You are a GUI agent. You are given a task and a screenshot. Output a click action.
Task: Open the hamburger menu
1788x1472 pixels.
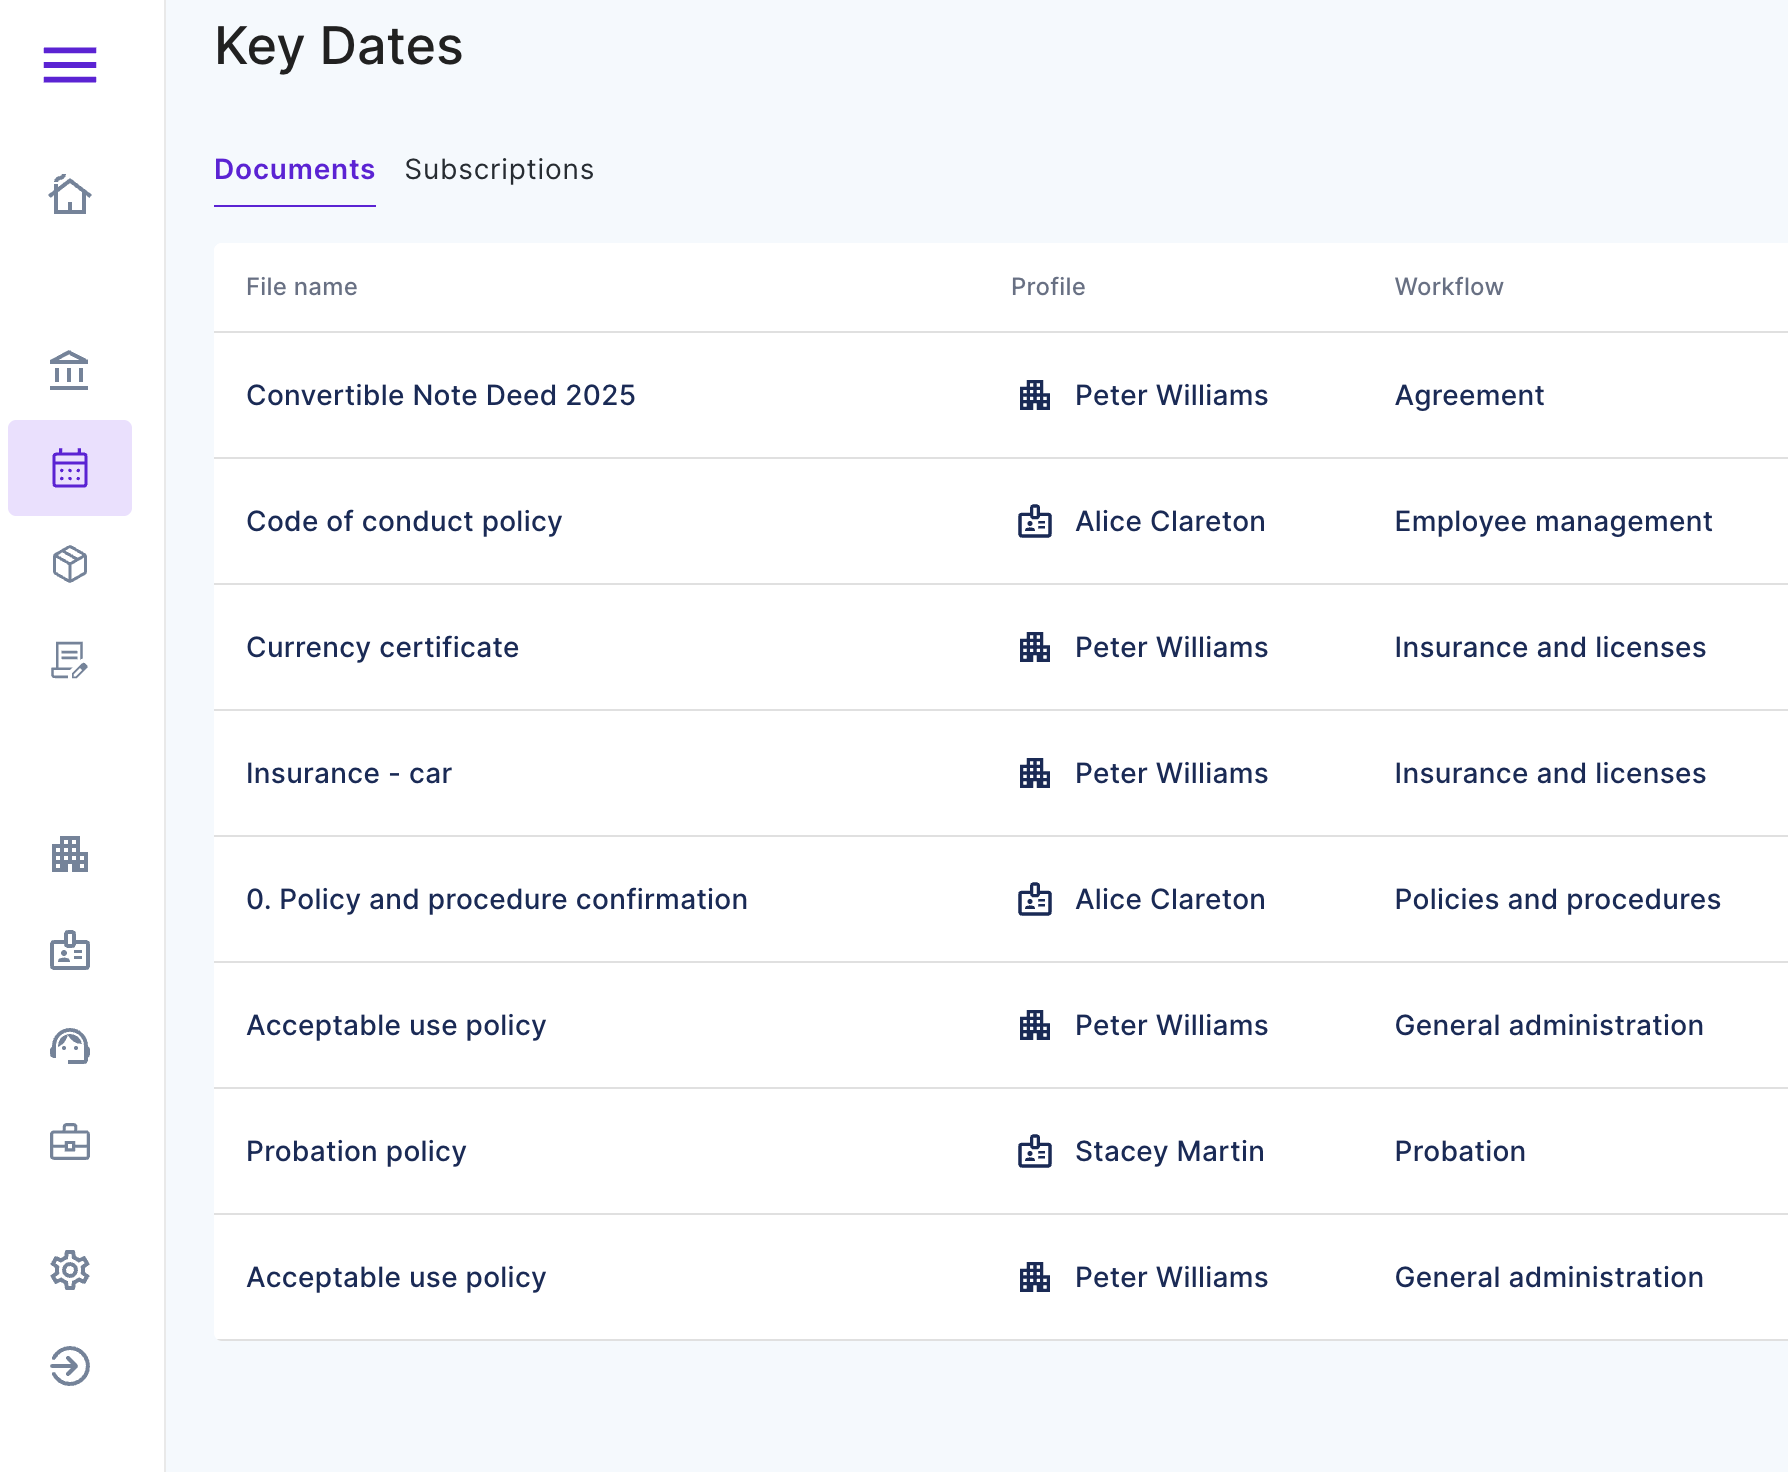point(70,65)
